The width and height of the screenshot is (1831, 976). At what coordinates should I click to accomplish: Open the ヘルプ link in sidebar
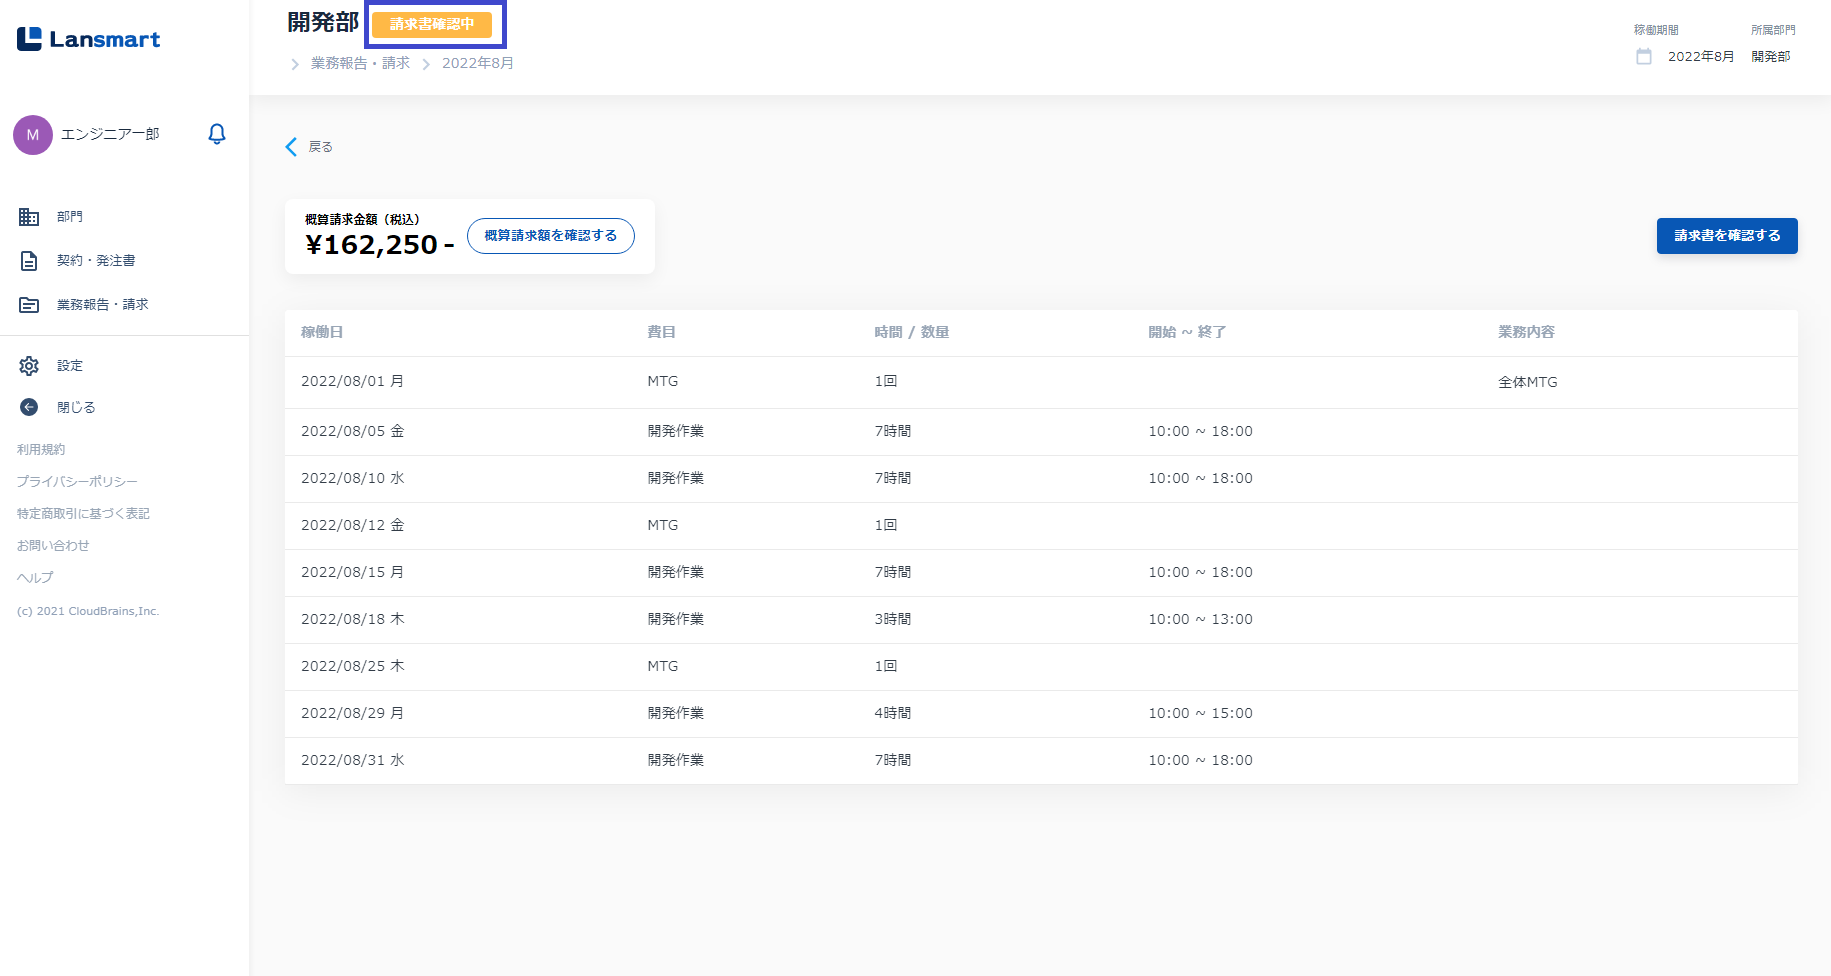[35, 578]
